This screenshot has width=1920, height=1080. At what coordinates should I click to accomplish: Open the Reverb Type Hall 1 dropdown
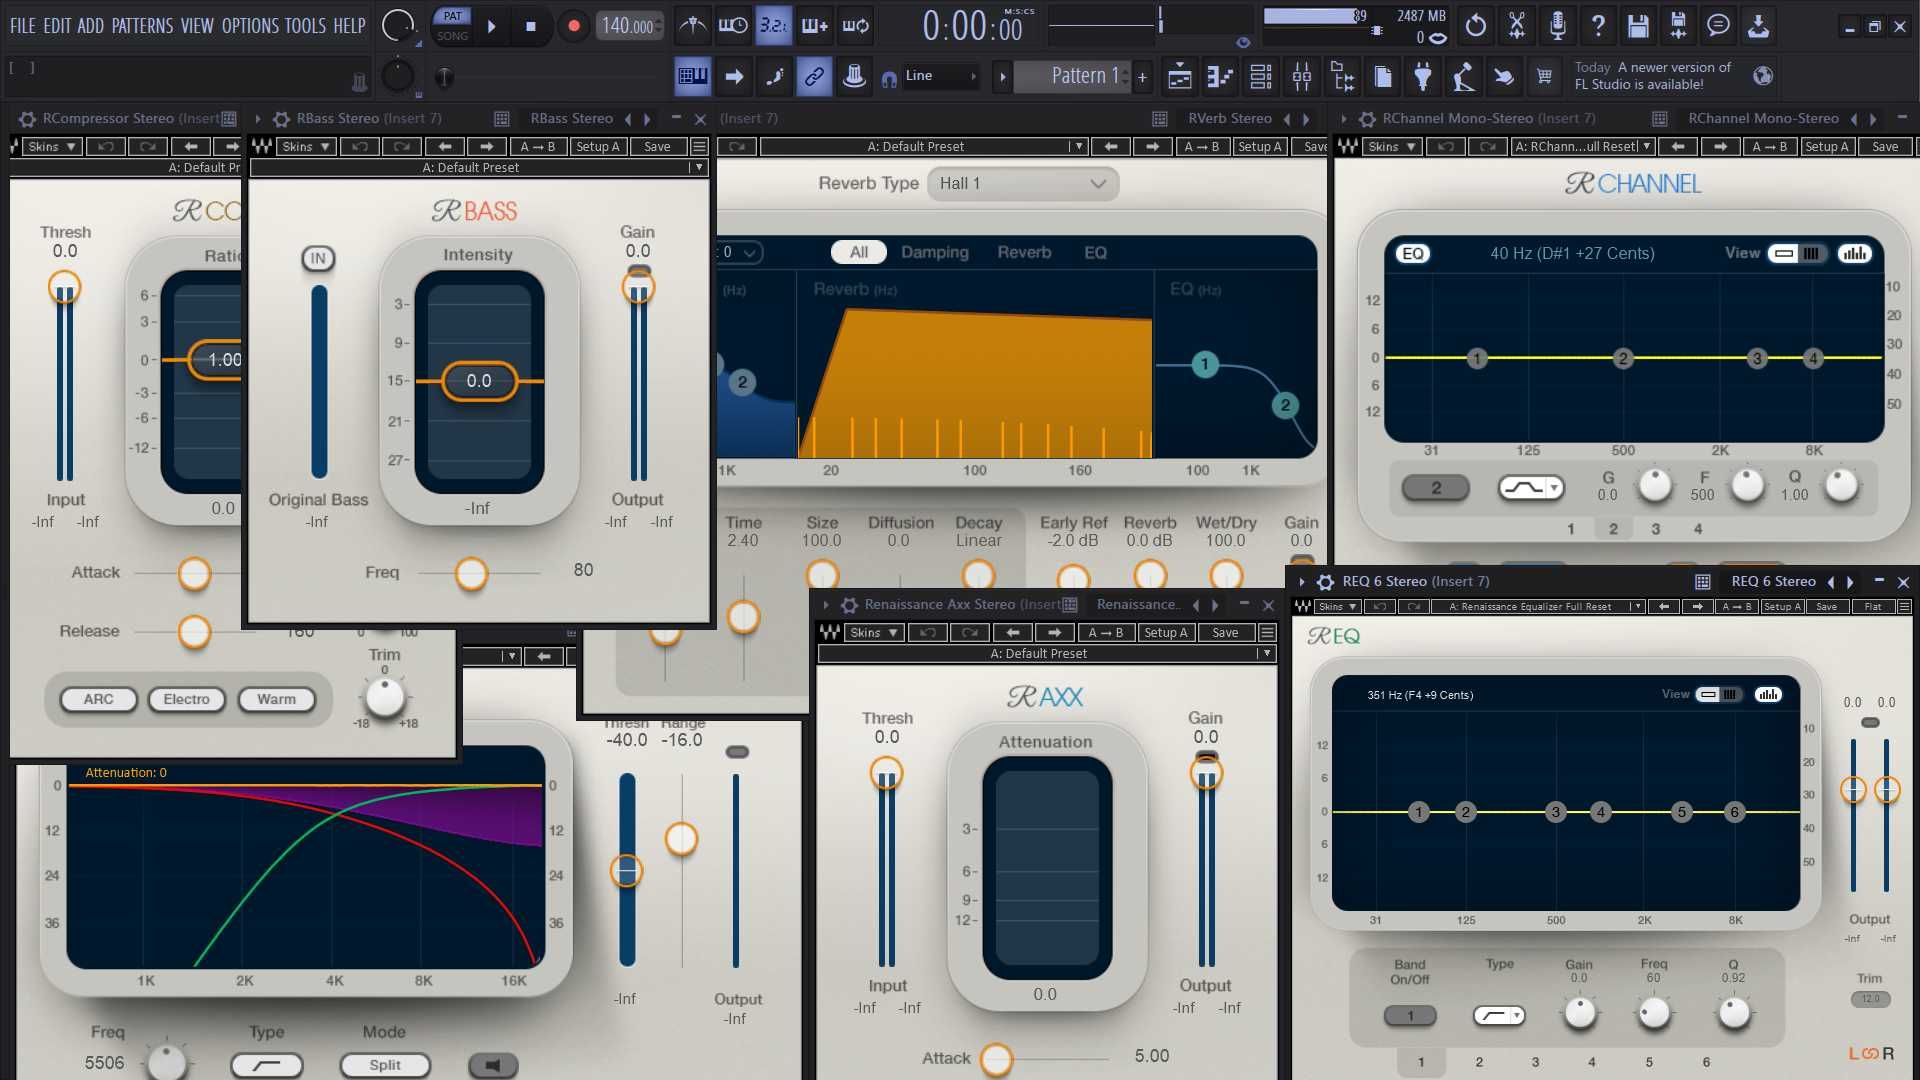1023,184
